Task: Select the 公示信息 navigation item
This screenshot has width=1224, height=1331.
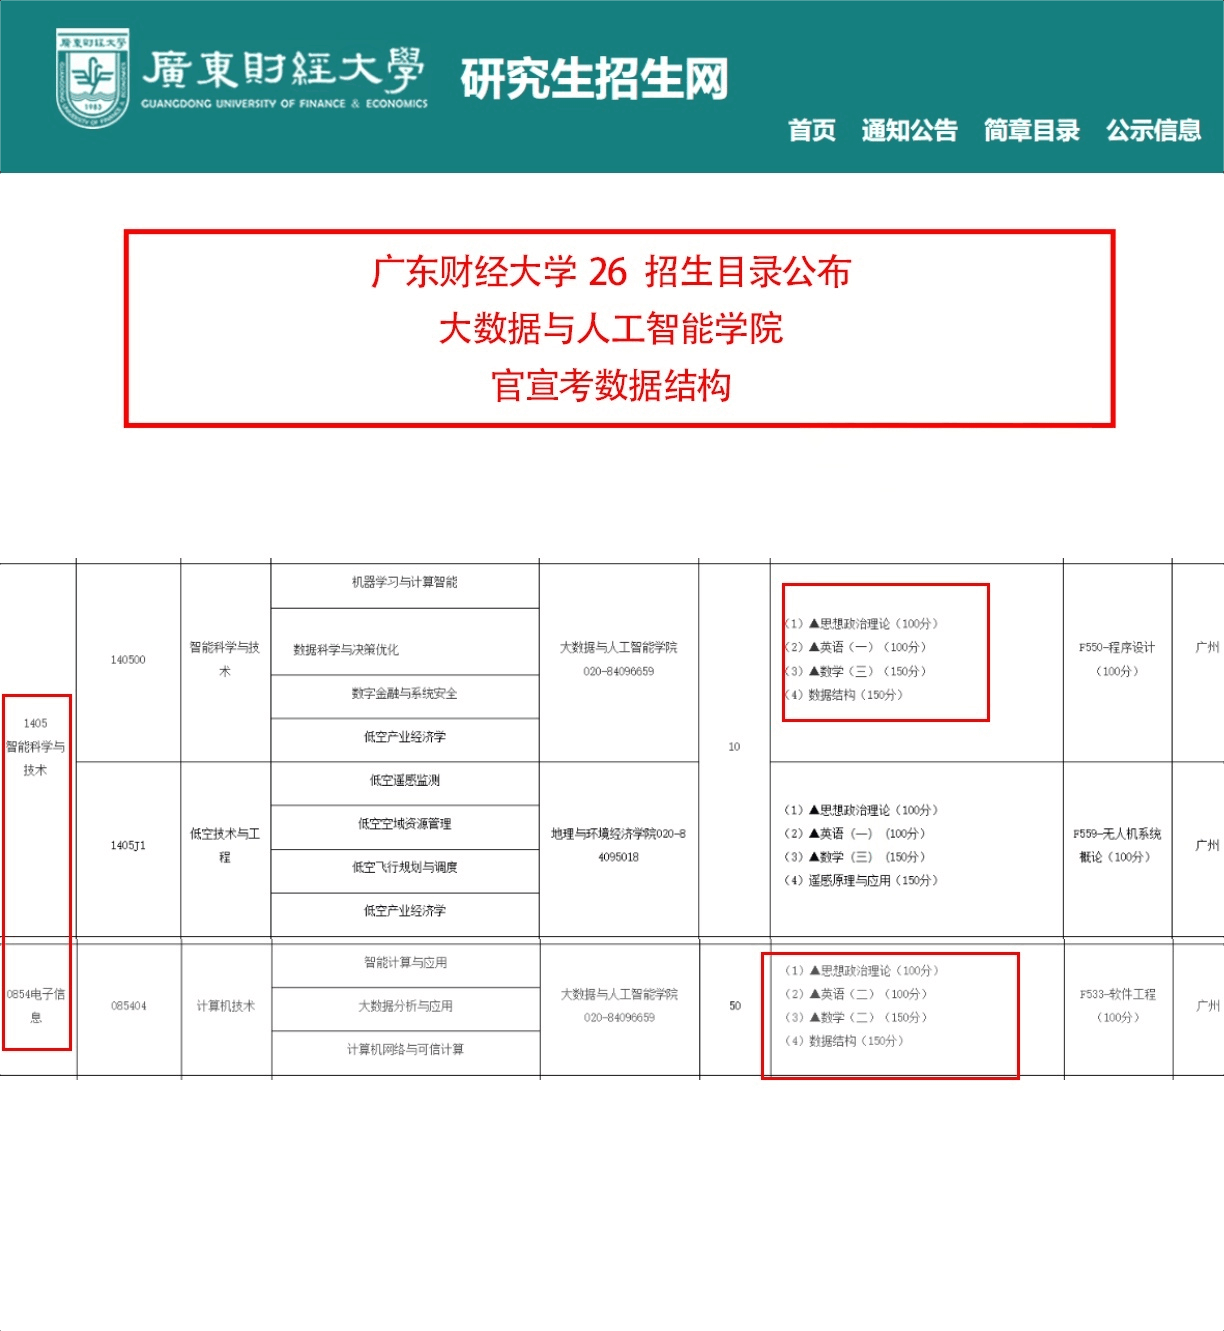Action: tap(1153, 130)
